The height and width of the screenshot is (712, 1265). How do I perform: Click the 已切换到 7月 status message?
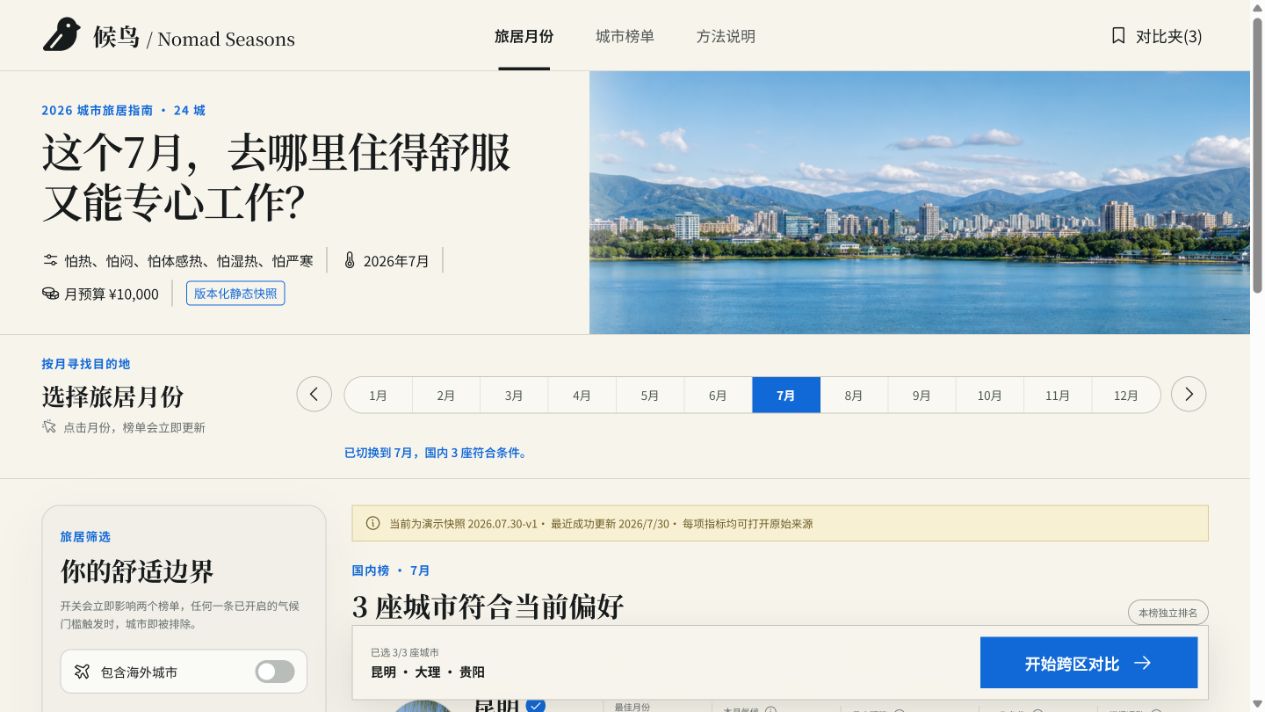(436, 453)
